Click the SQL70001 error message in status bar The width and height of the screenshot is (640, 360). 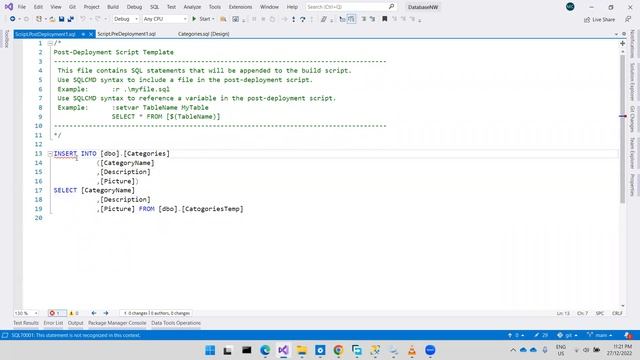76,335
